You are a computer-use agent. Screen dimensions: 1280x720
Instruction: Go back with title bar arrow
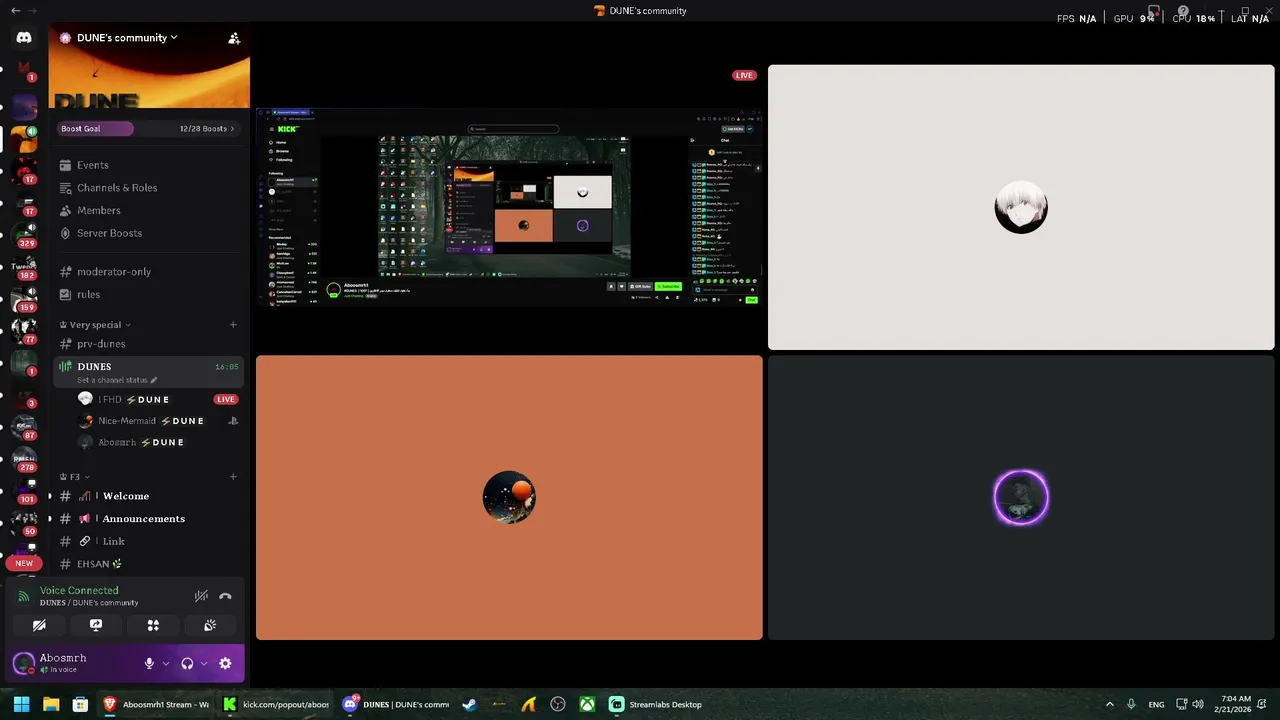point(15,10)
